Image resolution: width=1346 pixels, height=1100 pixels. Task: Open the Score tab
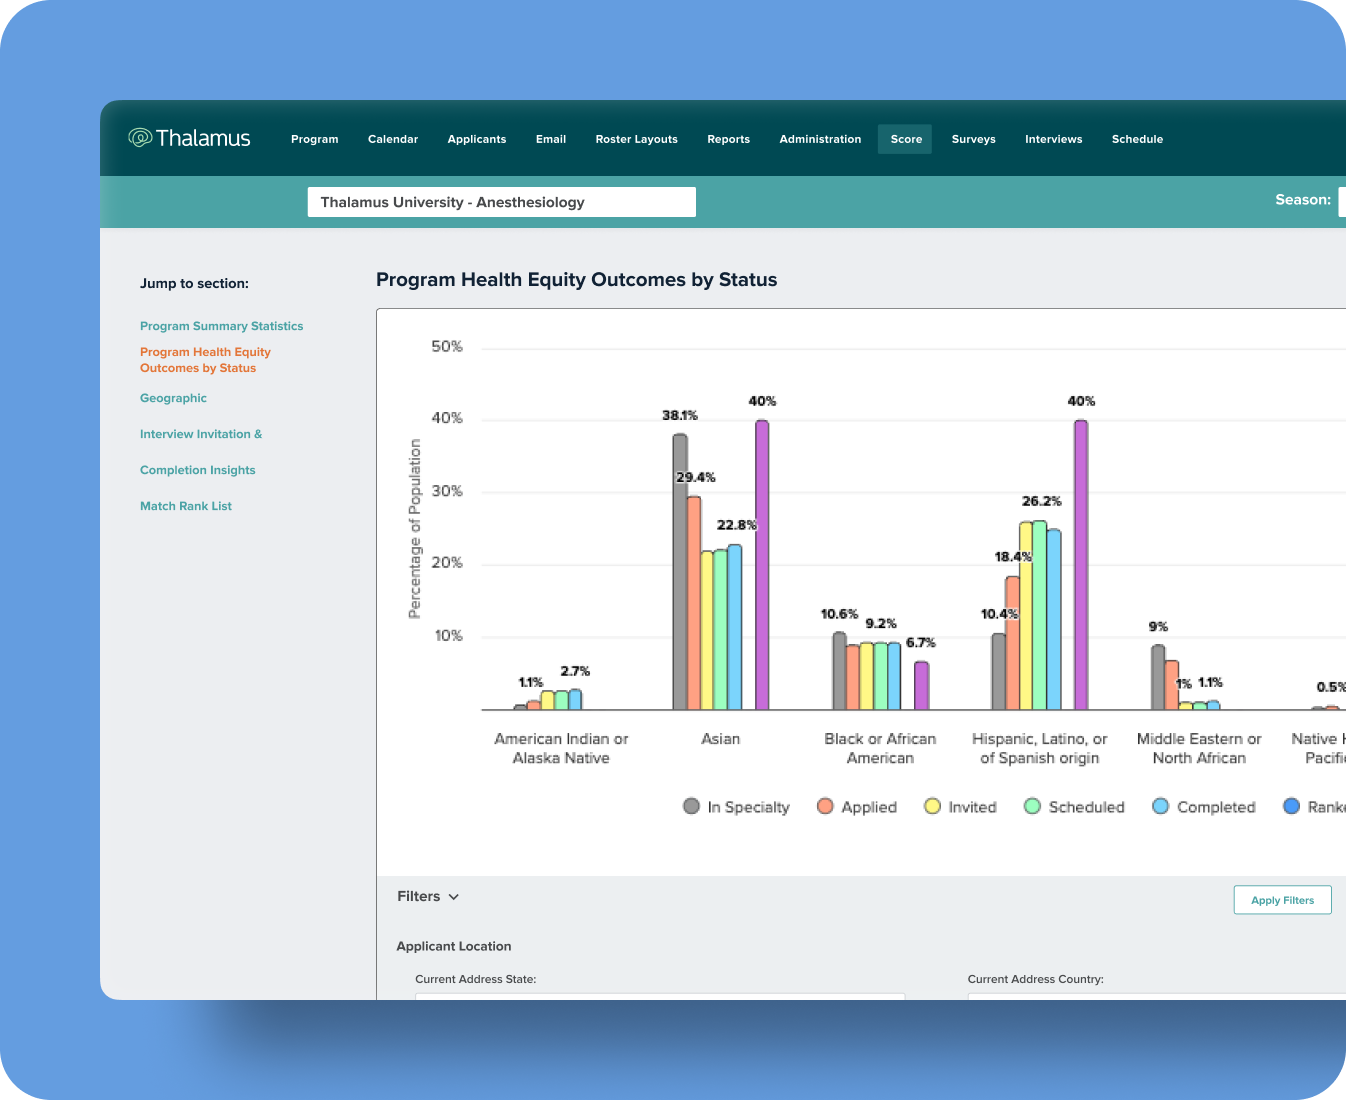coord(905,139)
